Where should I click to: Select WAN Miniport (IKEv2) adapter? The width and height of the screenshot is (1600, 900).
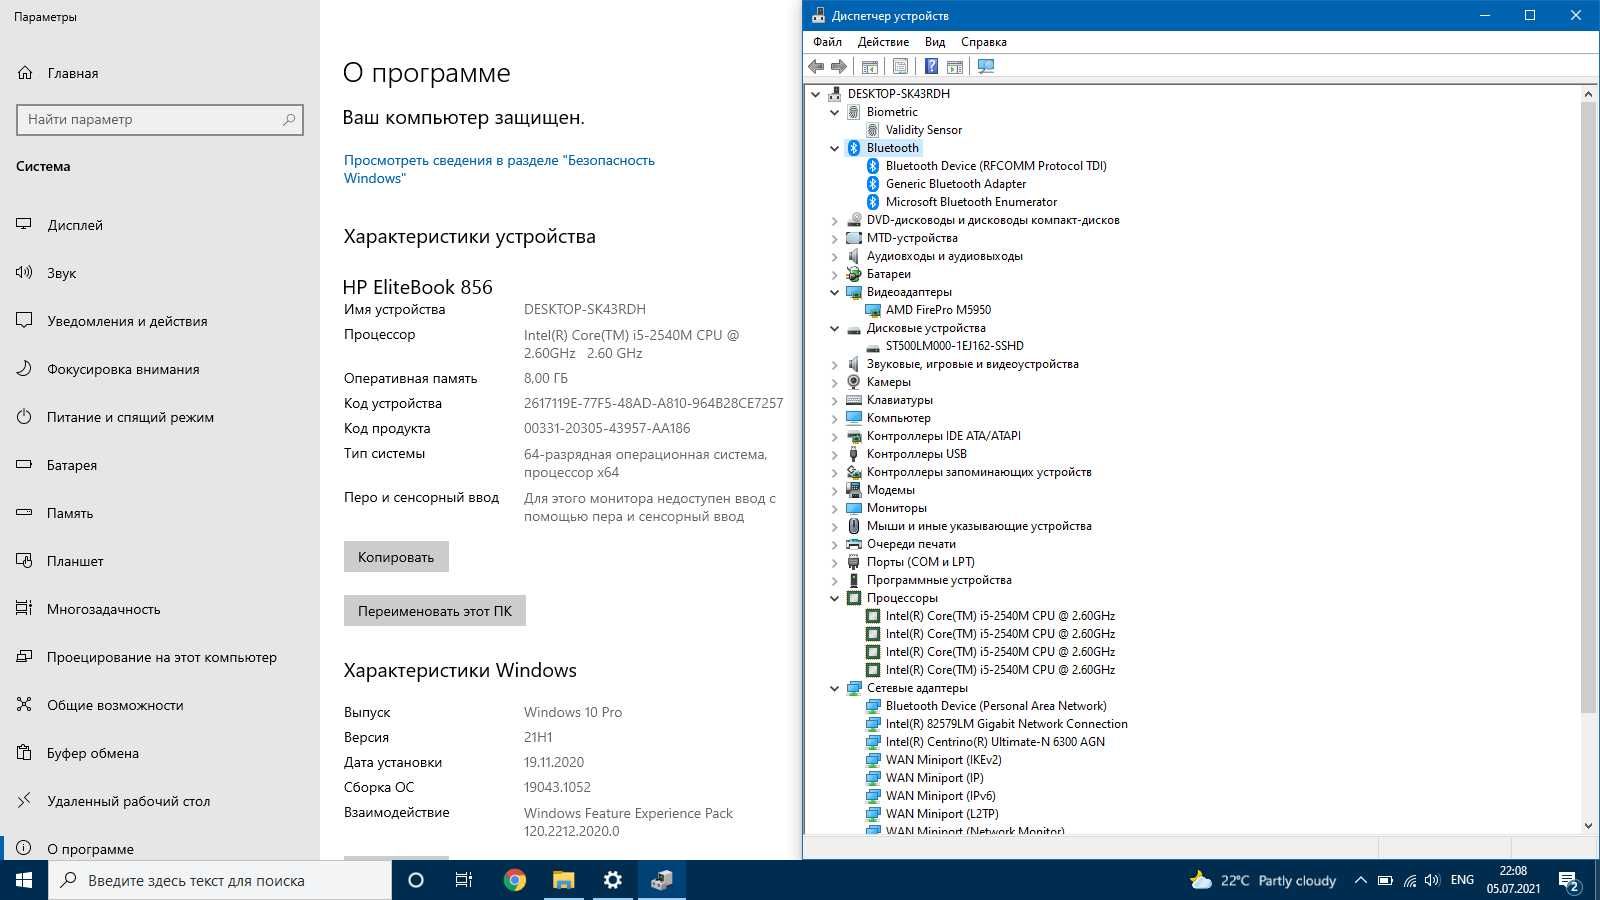point(943,760)
